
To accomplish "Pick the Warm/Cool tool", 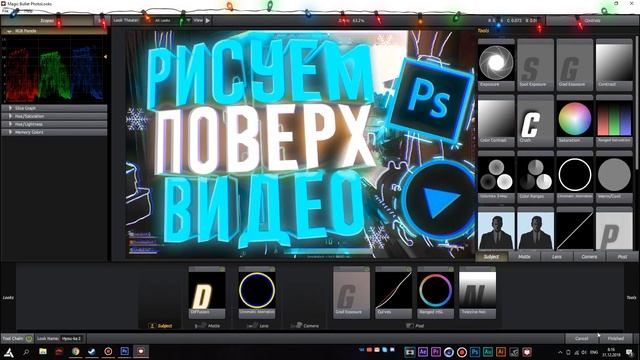I will [614, 176].
